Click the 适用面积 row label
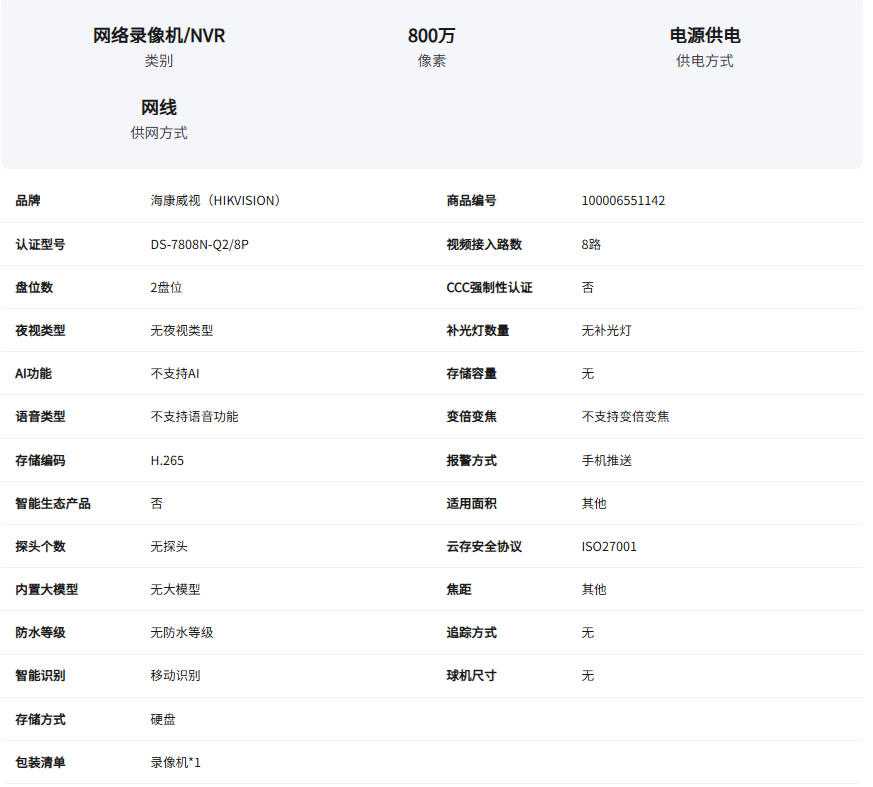Viewport: 873px width, 787px height. pyautogui.click(x=471, y=503)
